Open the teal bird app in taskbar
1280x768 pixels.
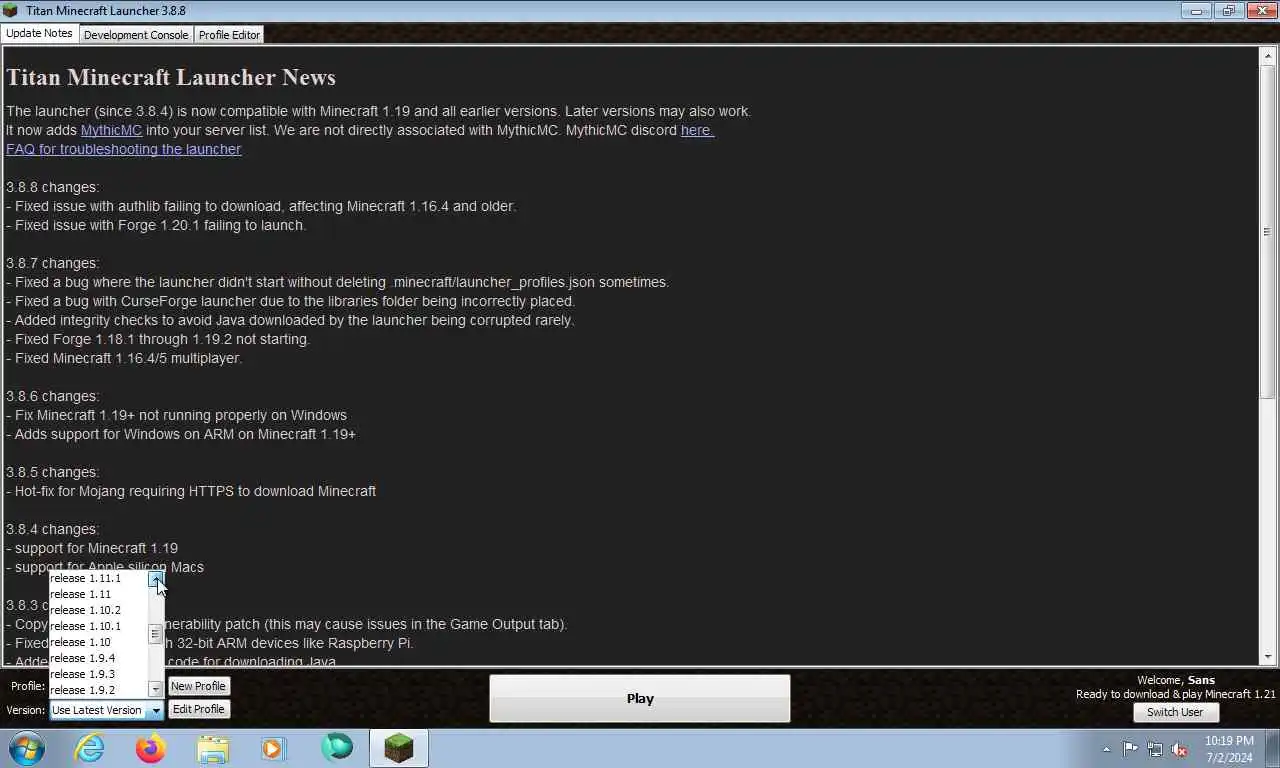[336, 748]
